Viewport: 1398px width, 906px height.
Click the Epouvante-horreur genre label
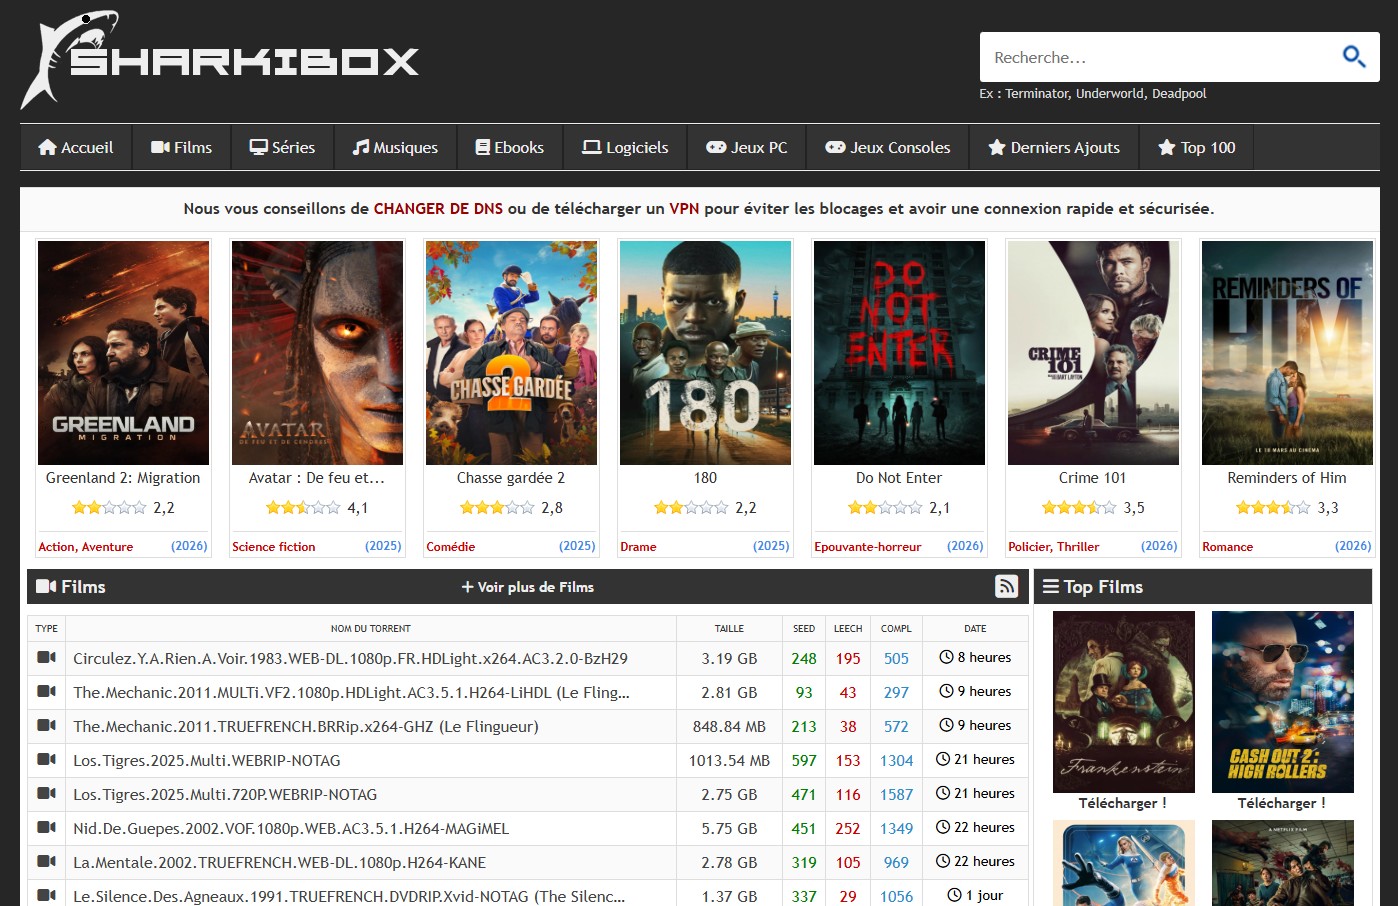pos(868,547)
